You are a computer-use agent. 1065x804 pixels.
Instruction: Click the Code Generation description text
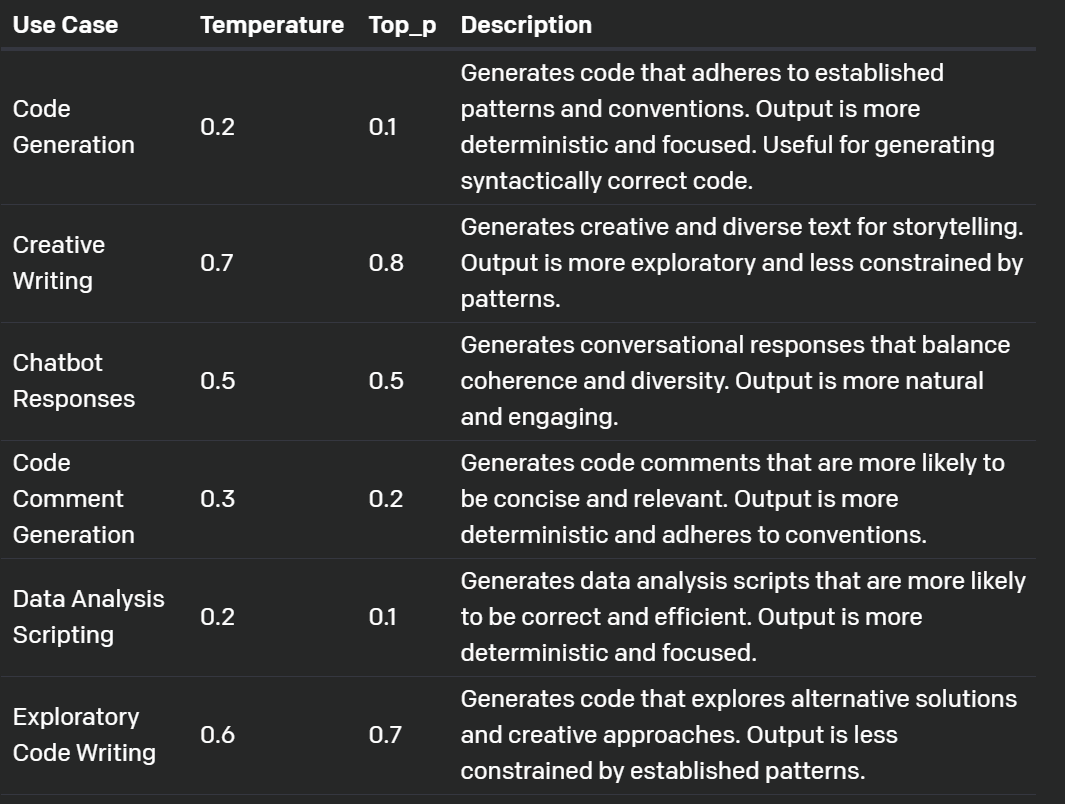pyautogui.click(x=727, y=127)
